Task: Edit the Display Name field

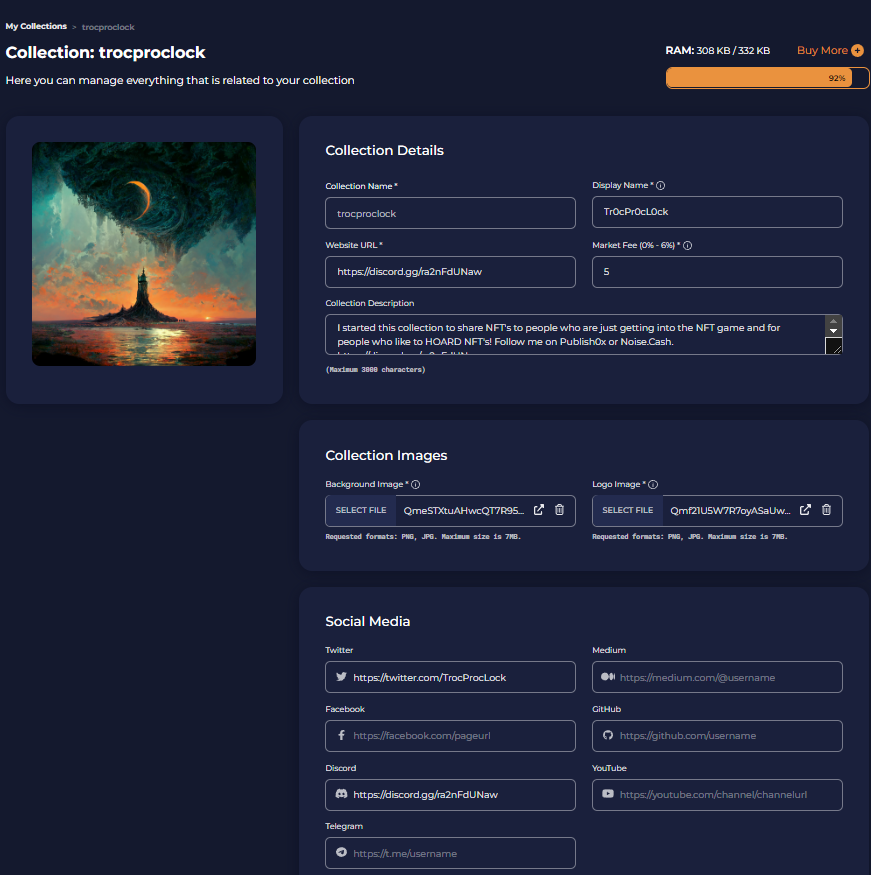Action: 717,212
